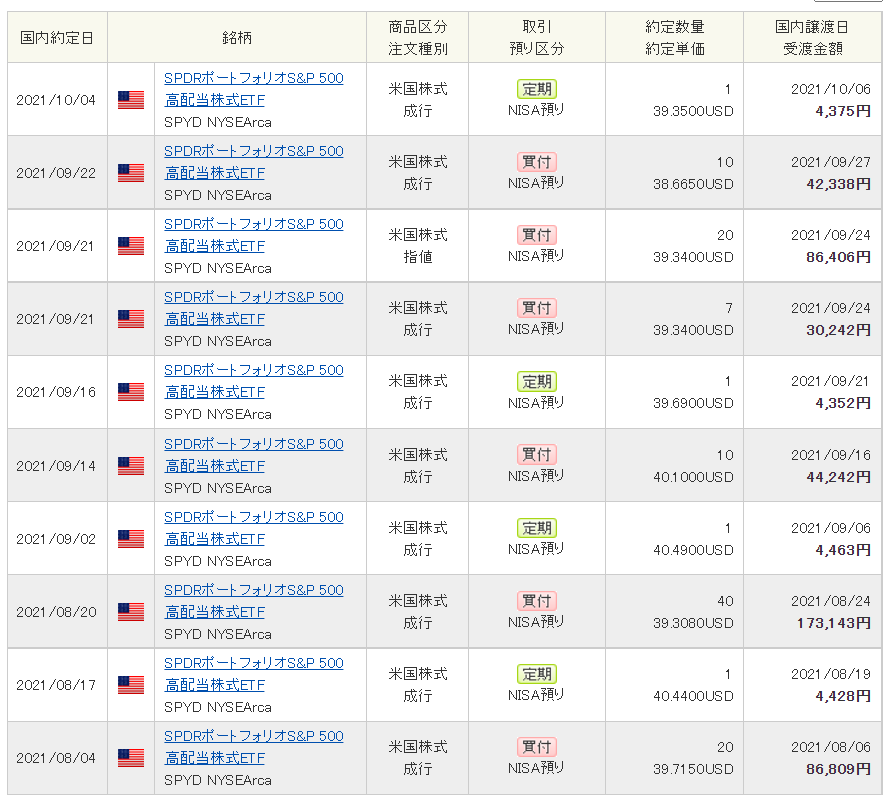Open SPYD ETF link in 2021/10/04 row
The image size is (888, 799).
coord(254,89)
